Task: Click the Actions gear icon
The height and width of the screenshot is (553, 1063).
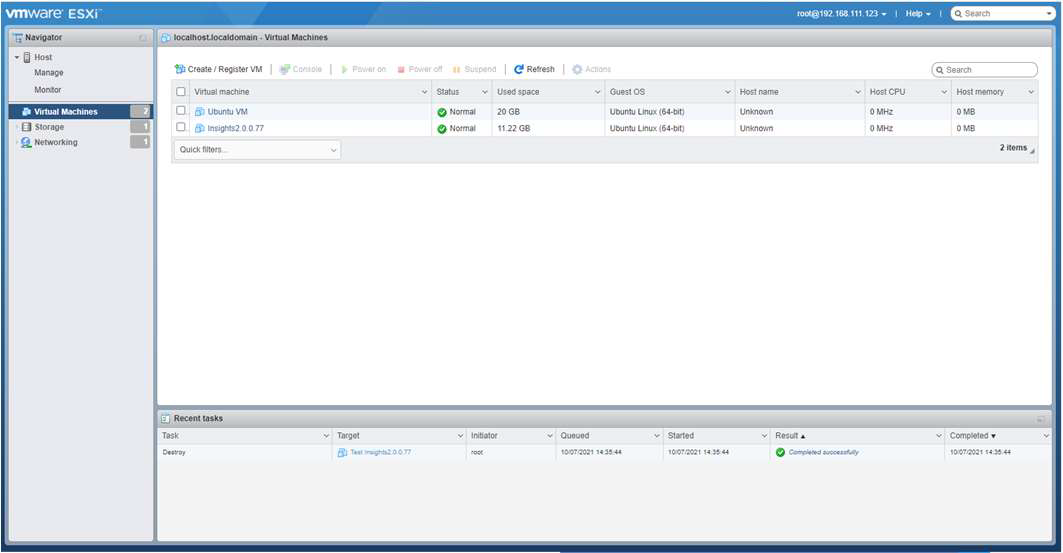Action: pyautogui.click(x=577, y=69)
